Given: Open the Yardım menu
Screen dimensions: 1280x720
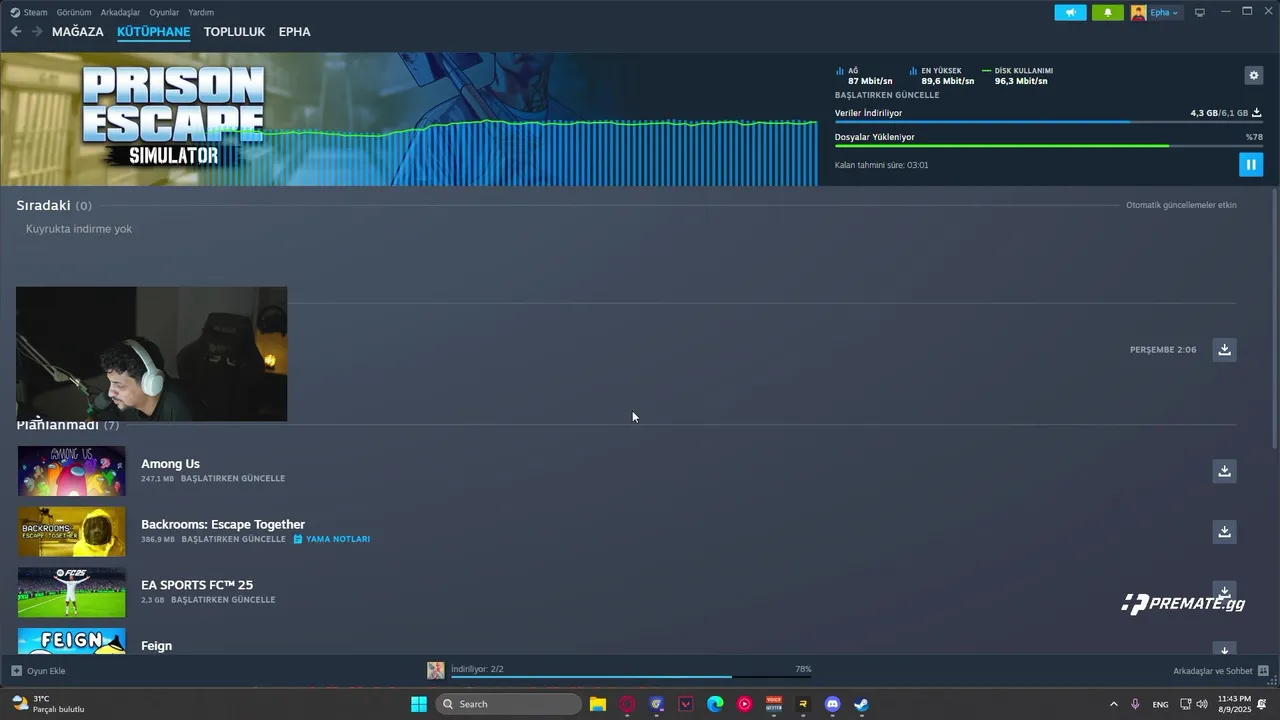Looking at the screenshot, I should pos(201,13).
